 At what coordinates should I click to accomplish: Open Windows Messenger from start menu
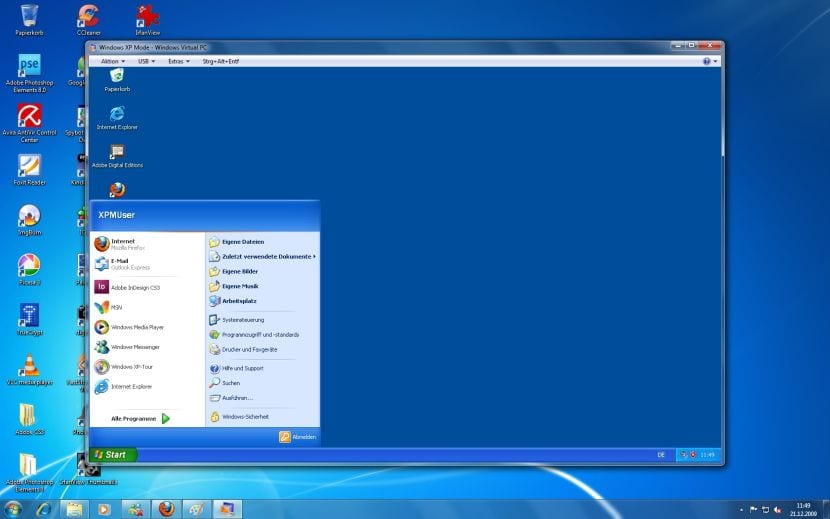(147, 347)
